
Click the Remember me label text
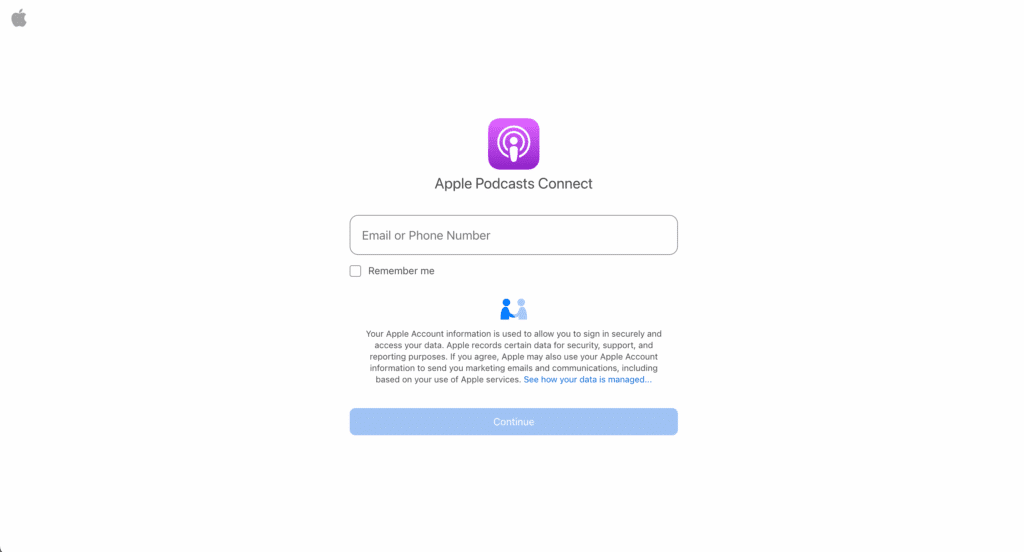coord(401,271)
